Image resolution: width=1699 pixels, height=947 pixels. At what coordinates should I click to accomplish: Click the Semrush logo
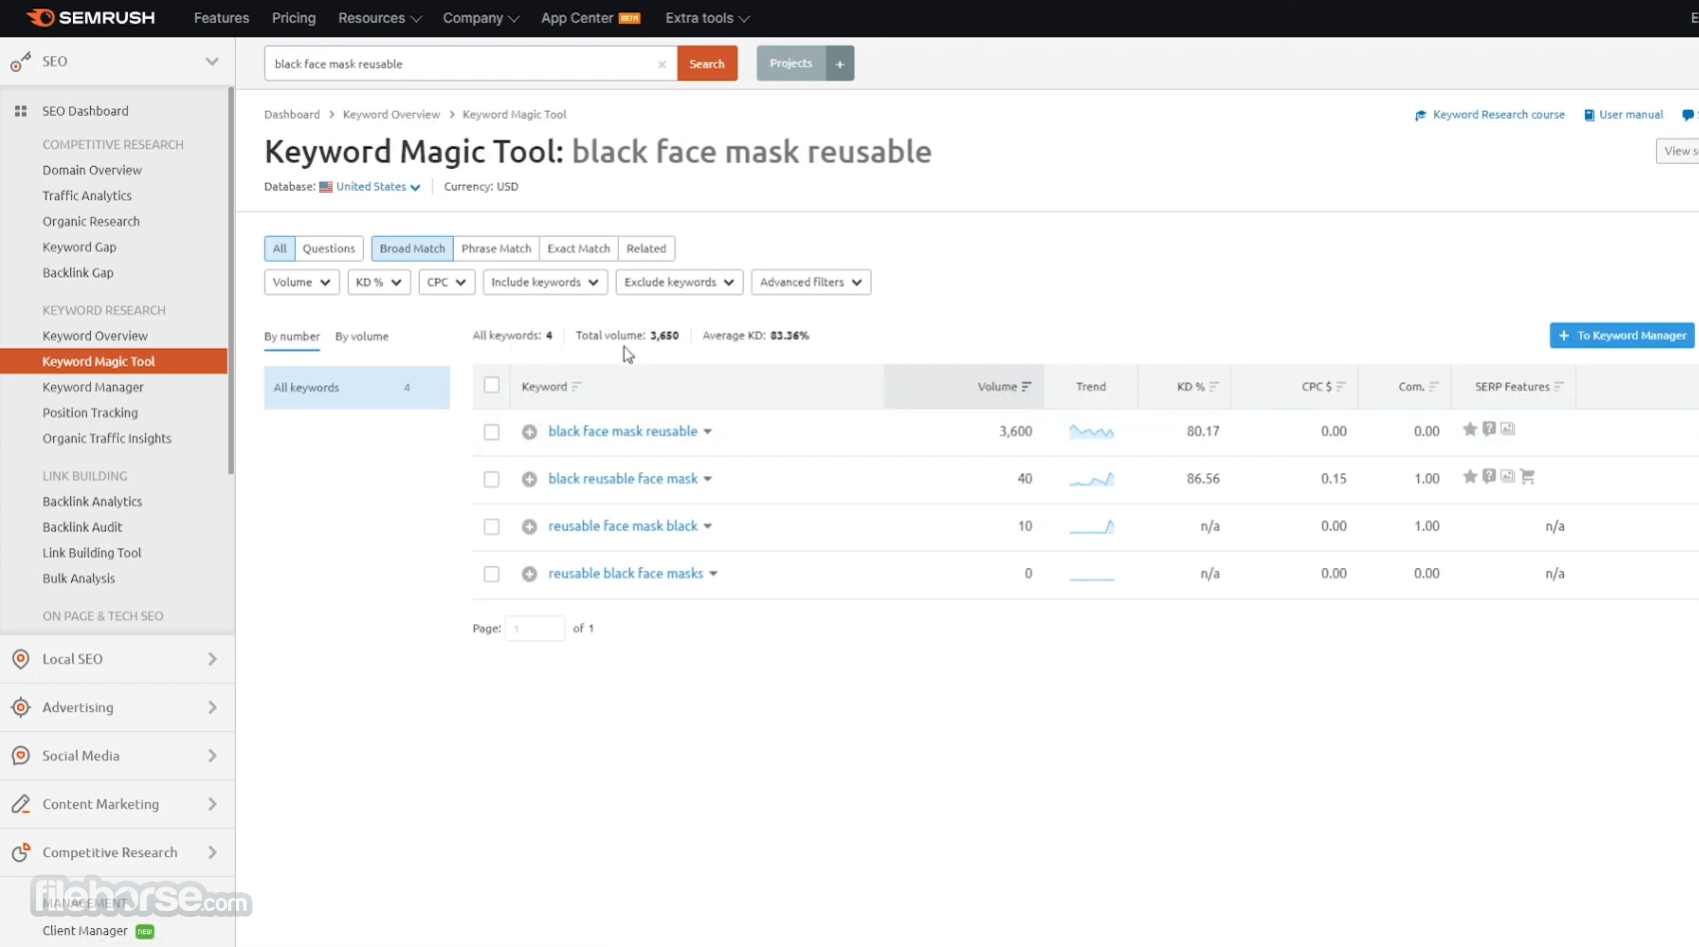pyautogui.click(x=90, y=18)
